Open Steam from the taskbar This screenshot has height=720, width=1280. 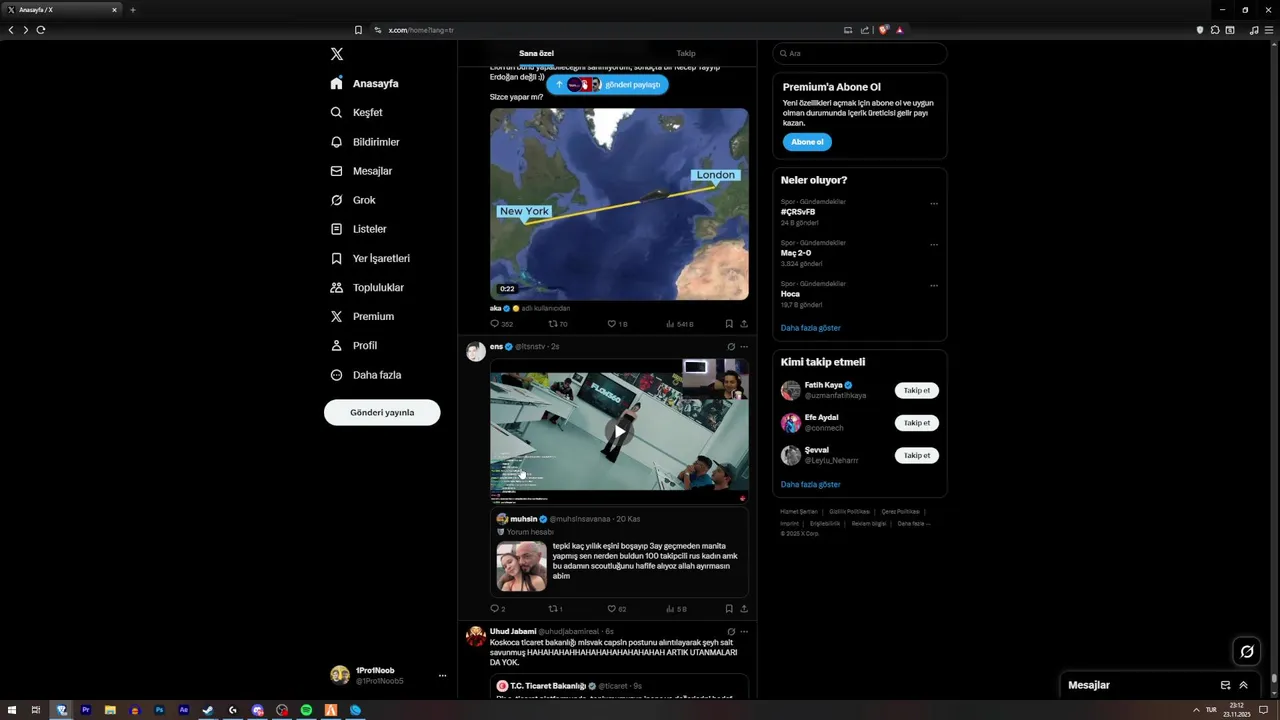click(208, 710)
